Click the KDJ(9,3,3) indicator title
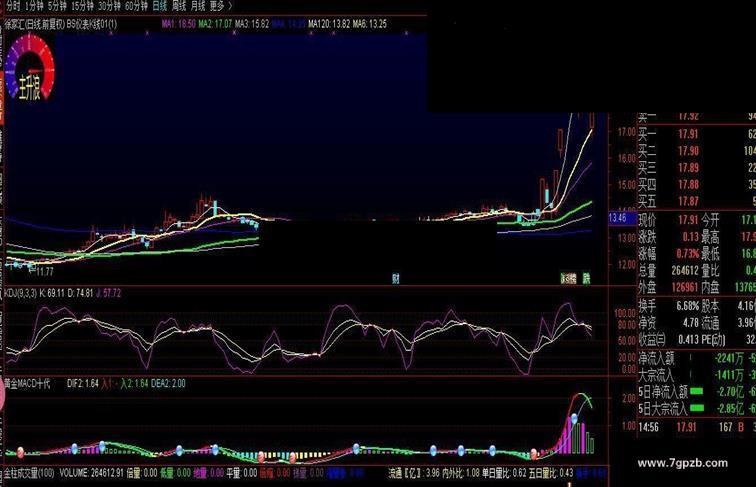The width and height of the screenshot is (756, 487). (20, 293)
